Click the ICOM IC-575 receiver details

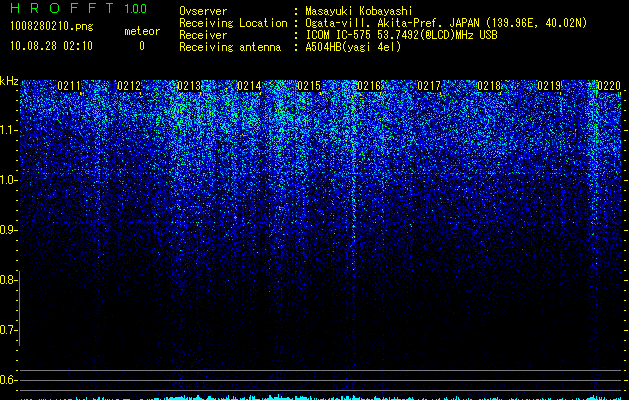[401, 35]
